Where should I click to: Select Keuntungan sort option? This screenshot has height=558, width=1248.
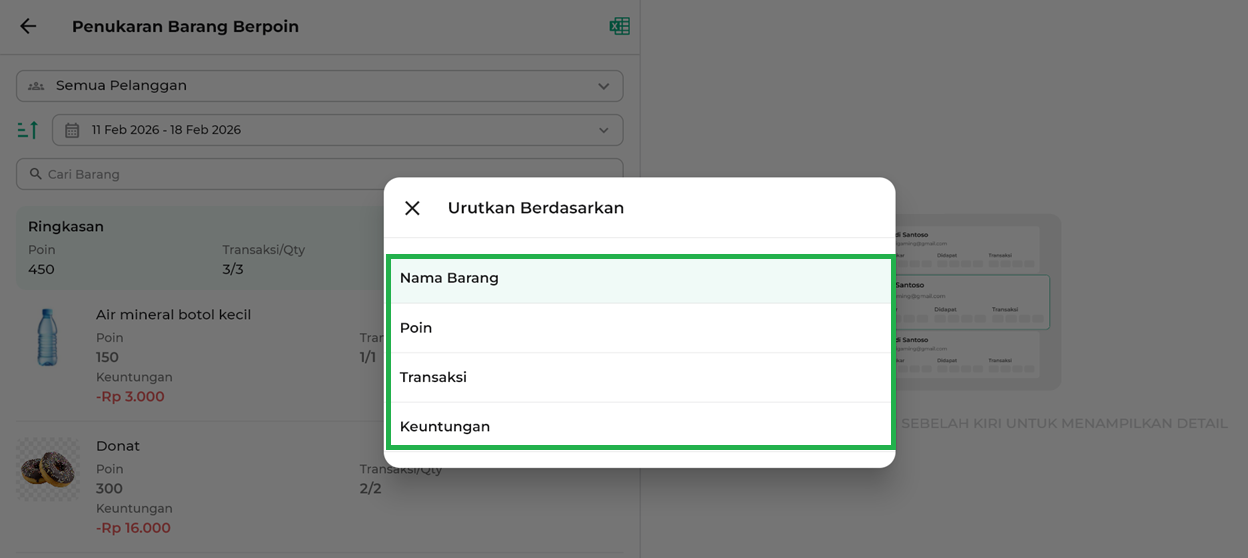(x=640, y=426)
